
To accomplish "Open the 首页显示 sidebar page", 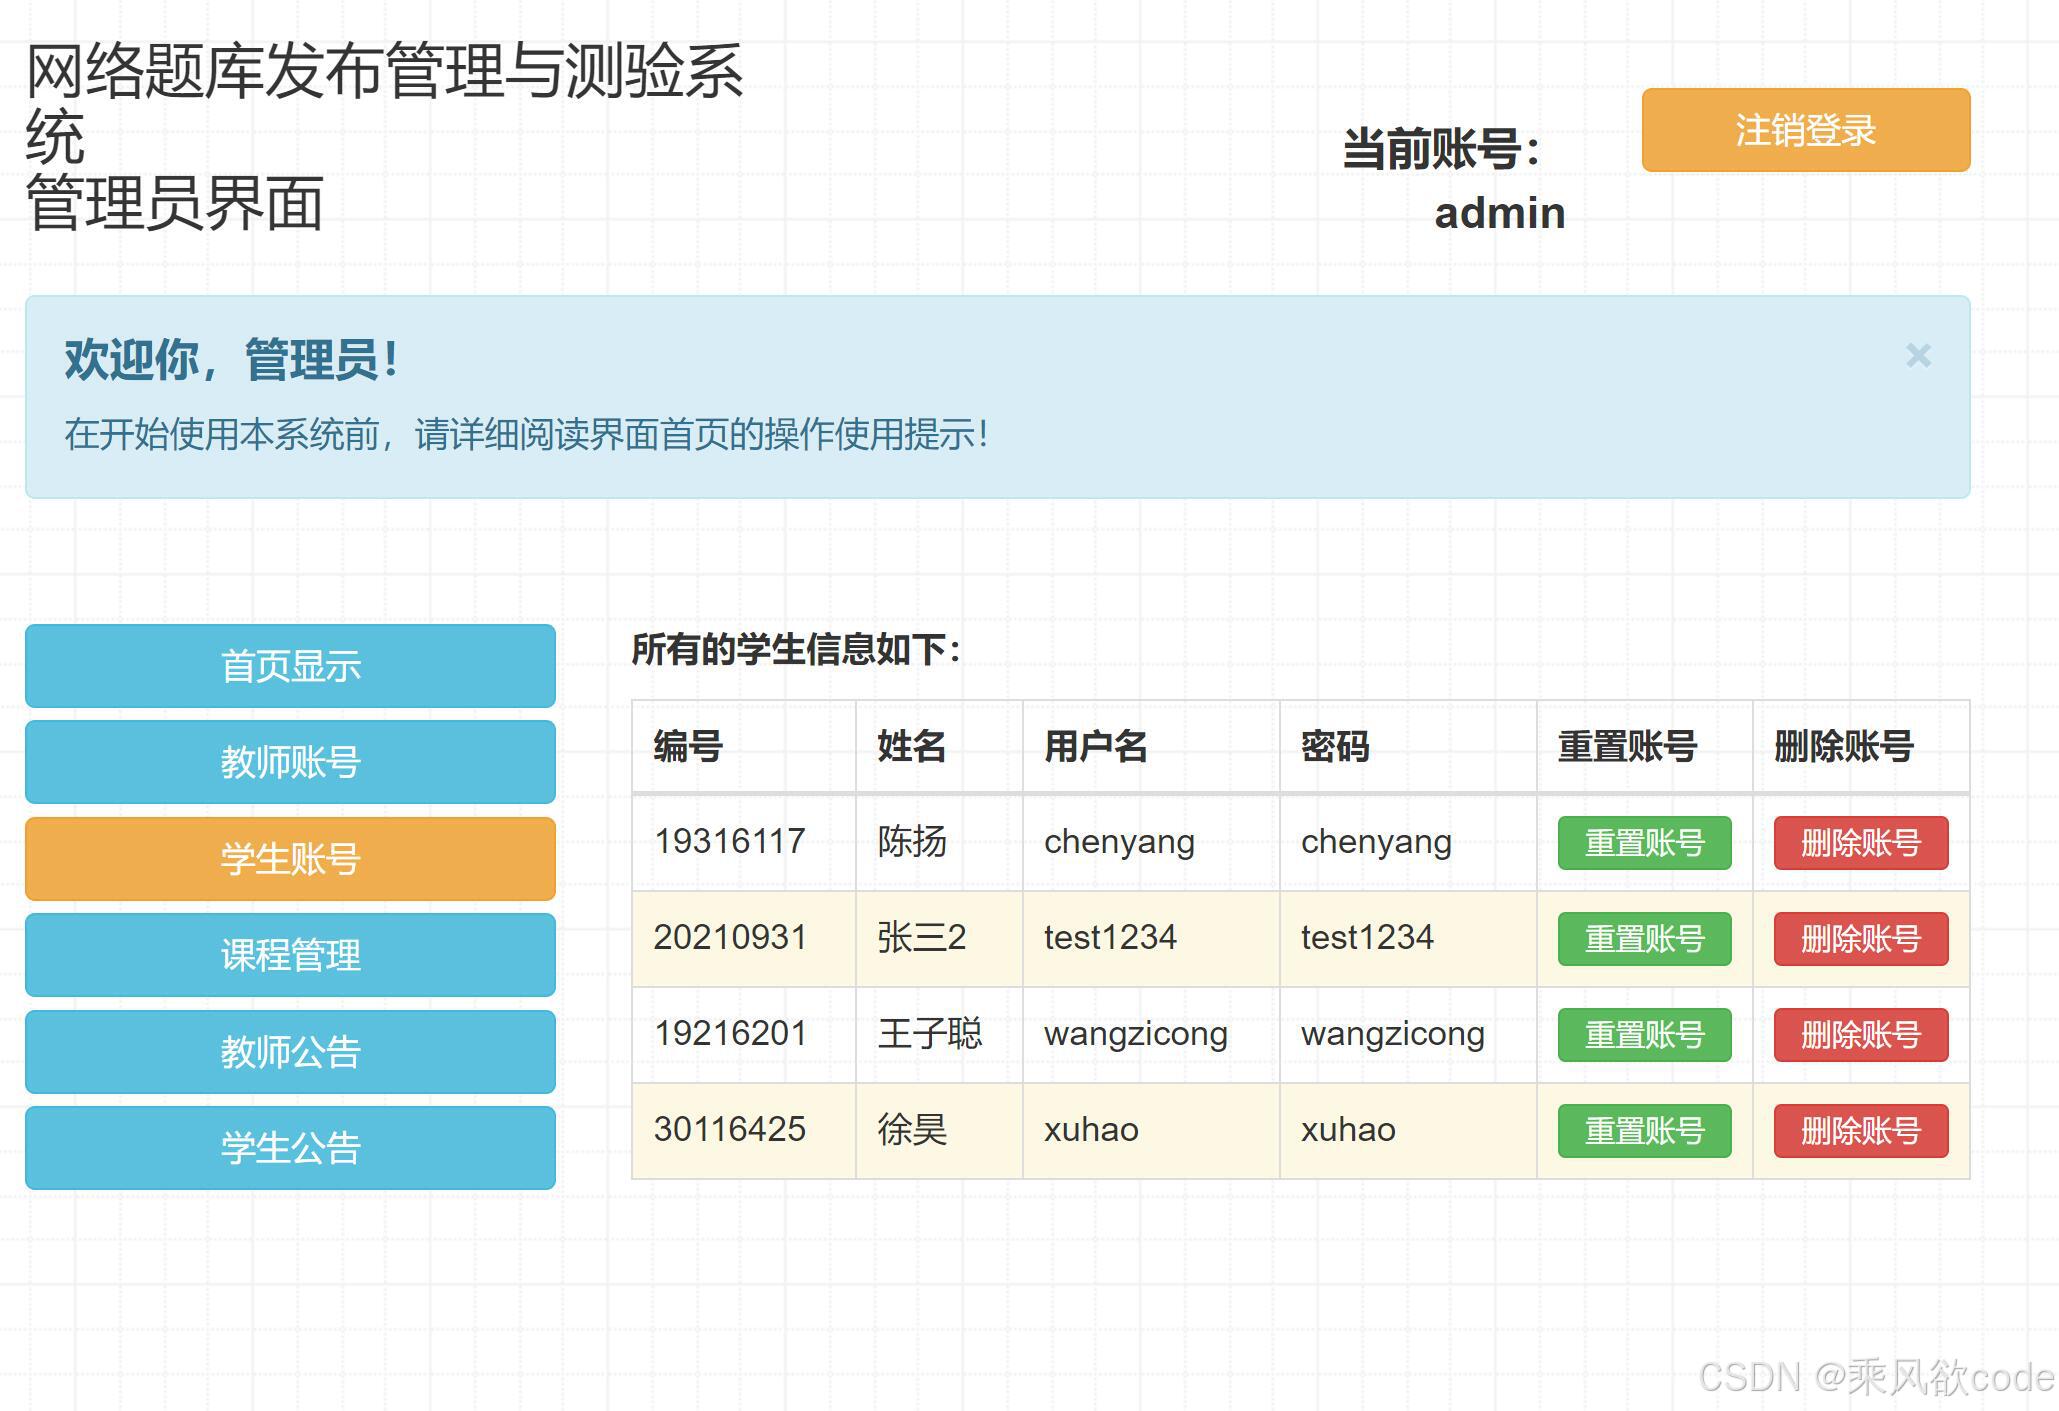I will point(289,666).
